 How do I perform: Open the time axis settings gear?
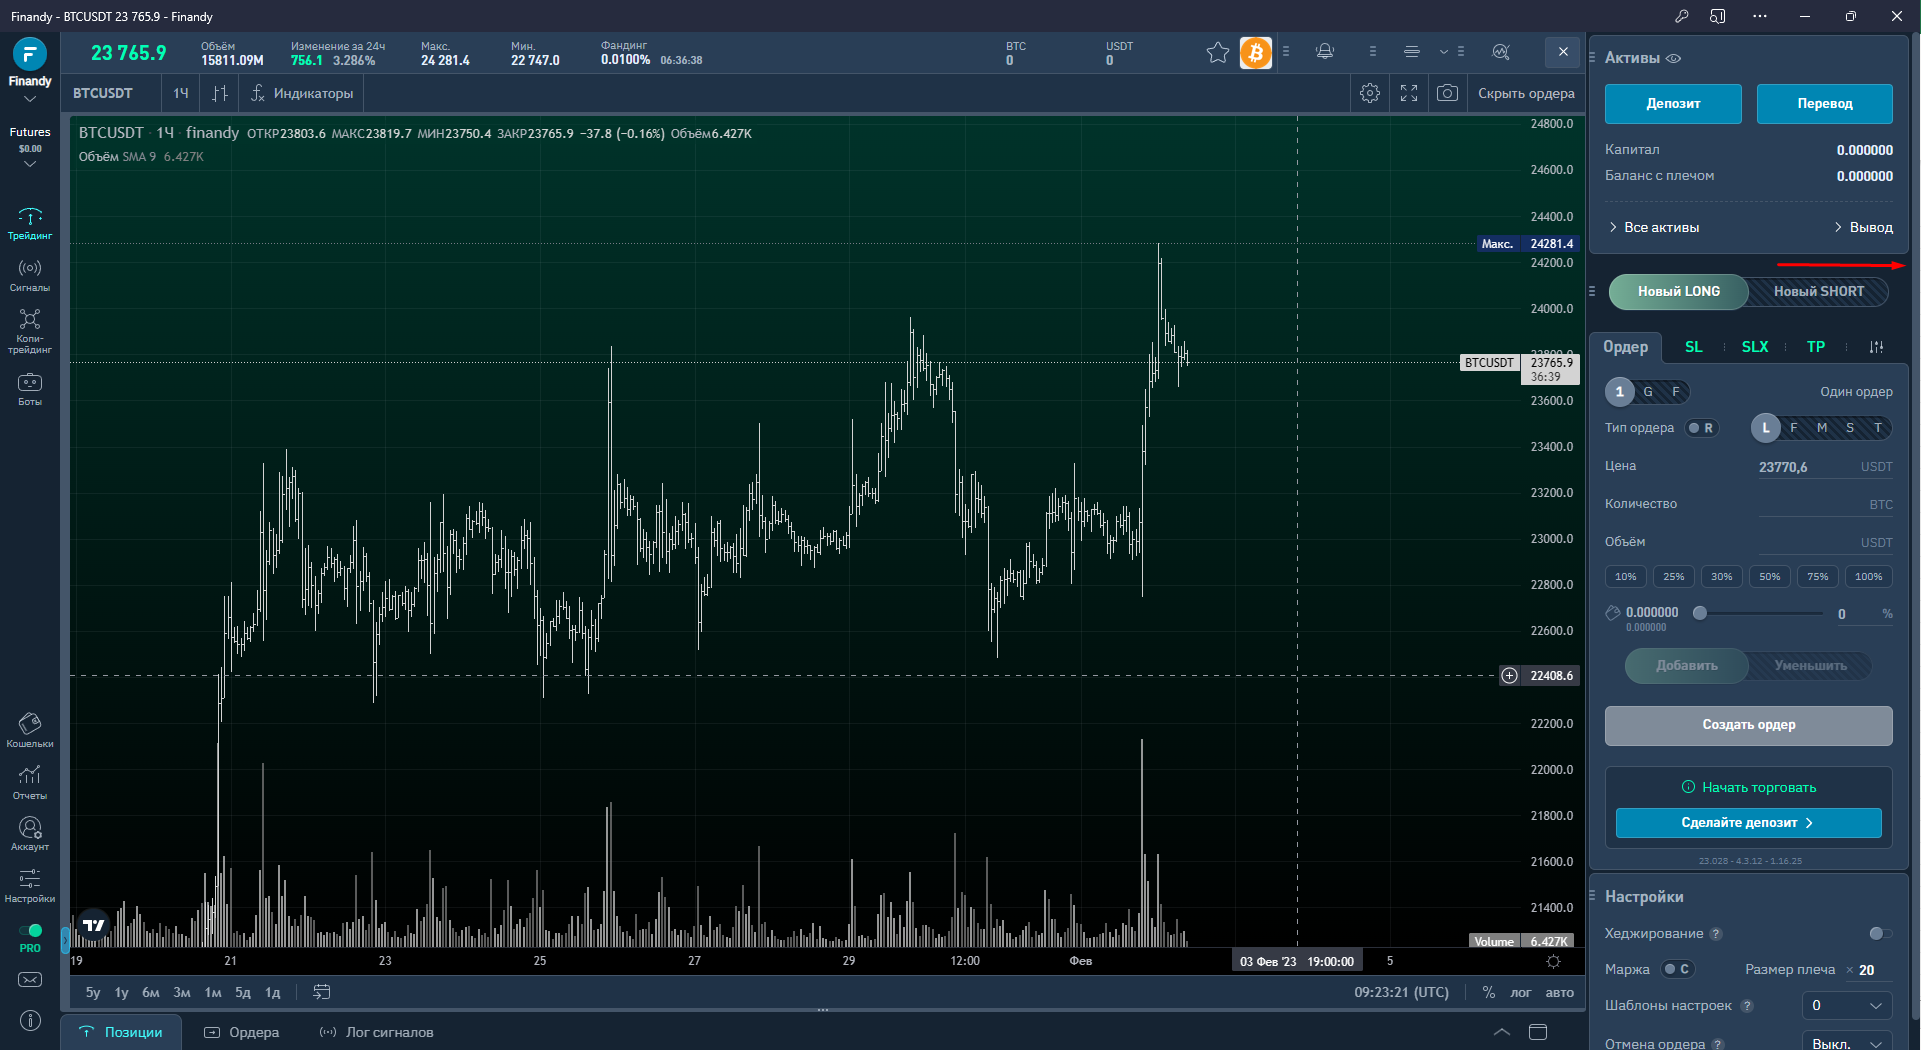tap(1553, 961)
